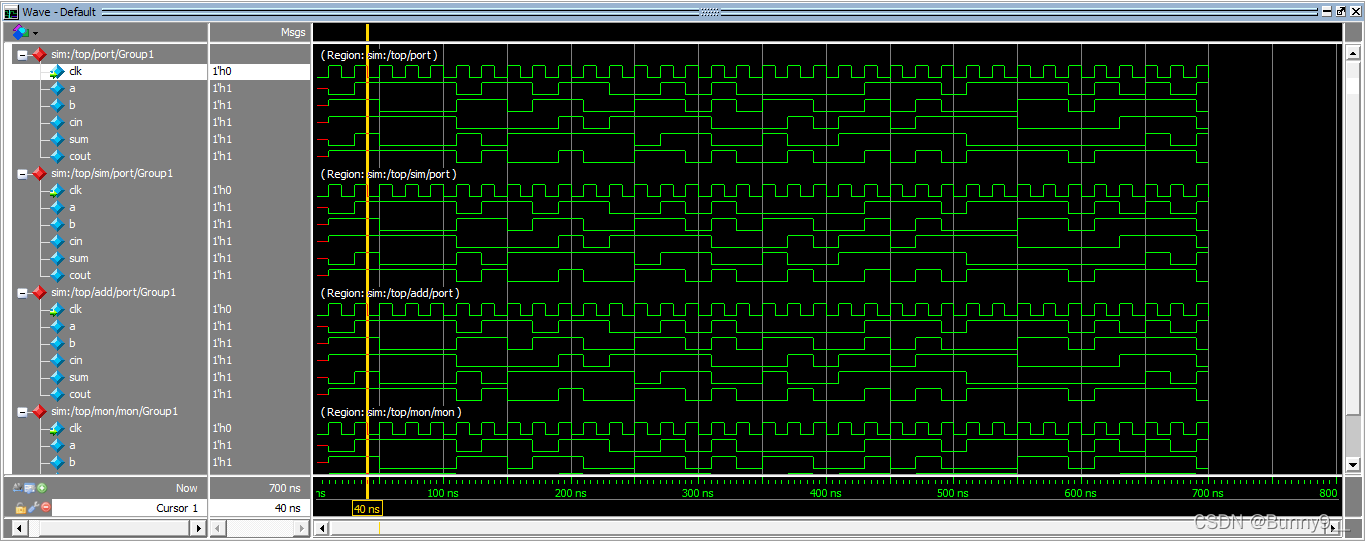Click cout icon under sim:/top/sim/port group

pyautogui.click(x=56, y=275)
